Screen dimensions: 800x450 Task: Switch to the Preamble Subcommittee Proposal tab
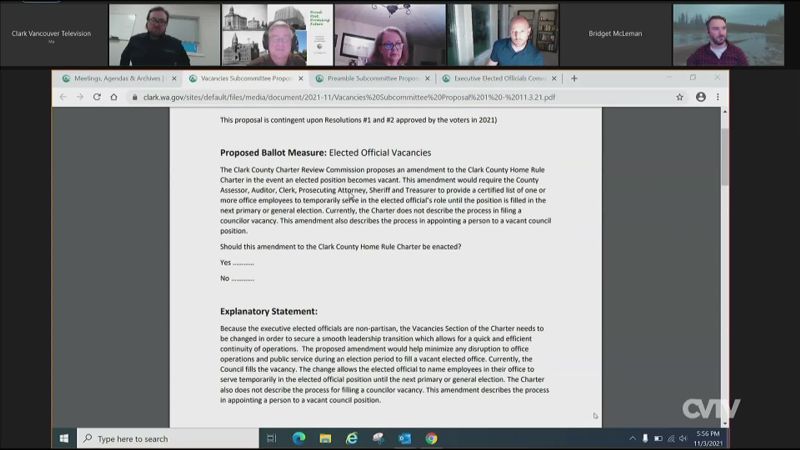pos(366,78)
